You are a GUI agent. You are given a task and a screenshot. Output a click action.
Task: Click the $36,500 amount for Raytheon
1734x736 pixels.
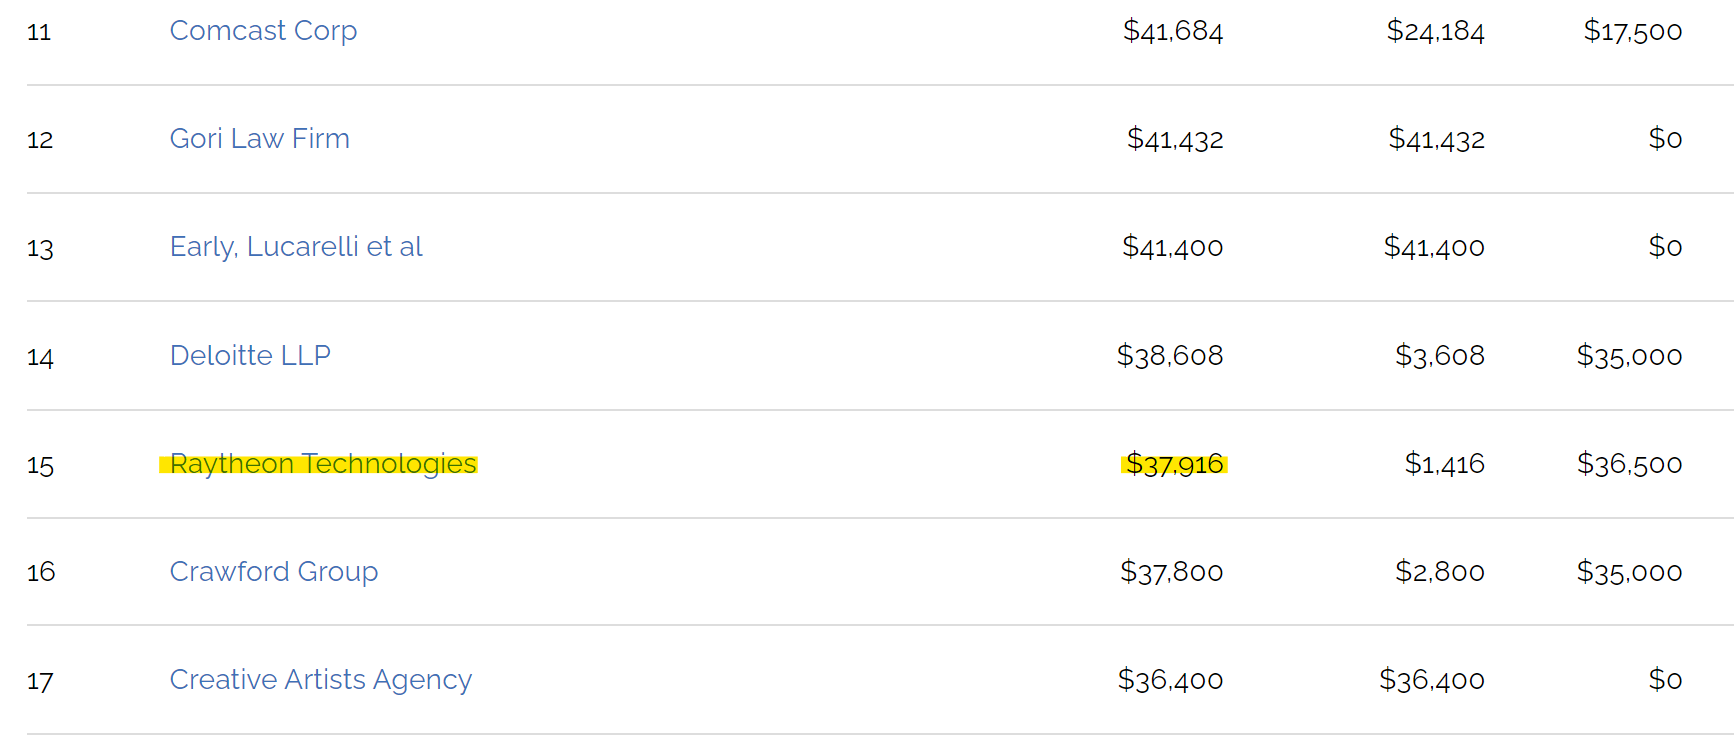click(1629, 464)
